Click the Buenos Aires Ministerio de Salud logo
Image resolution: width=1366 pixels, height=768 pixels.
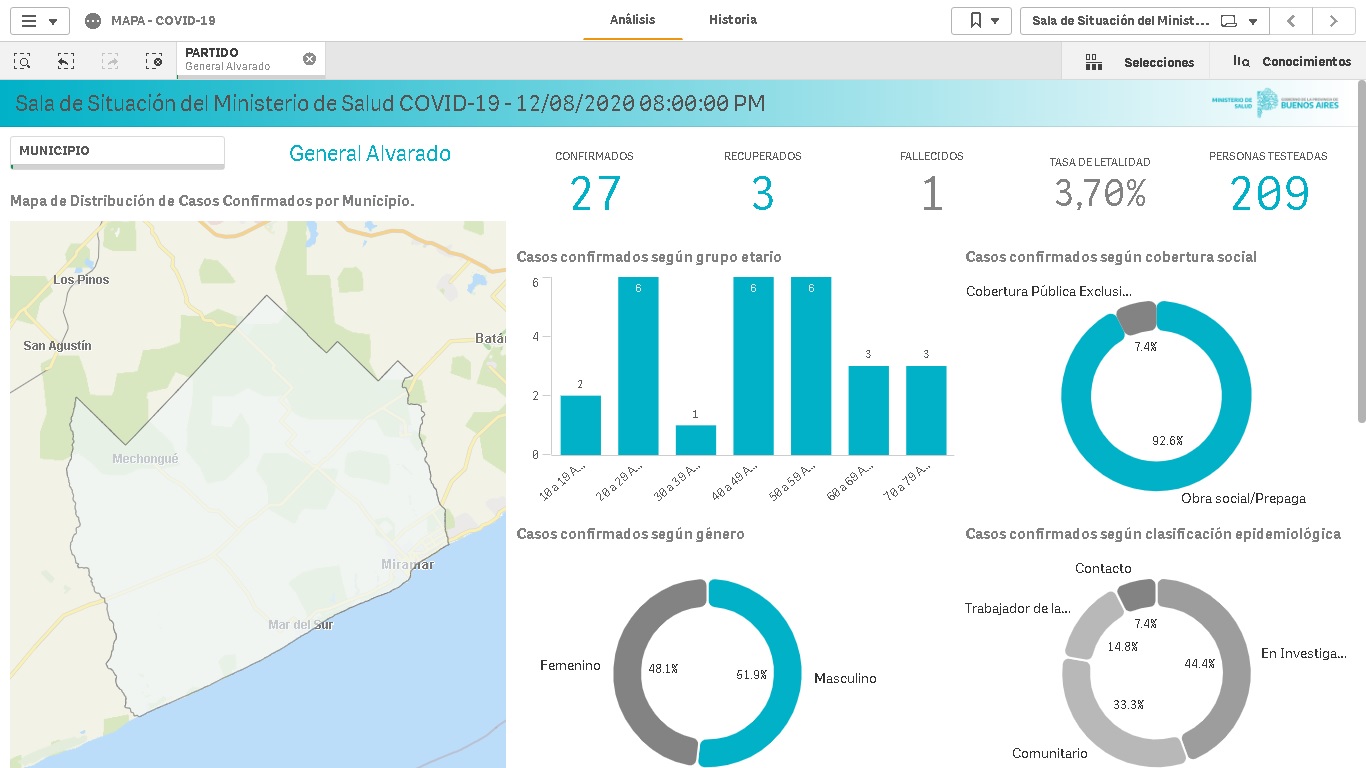pos(1275,102)
